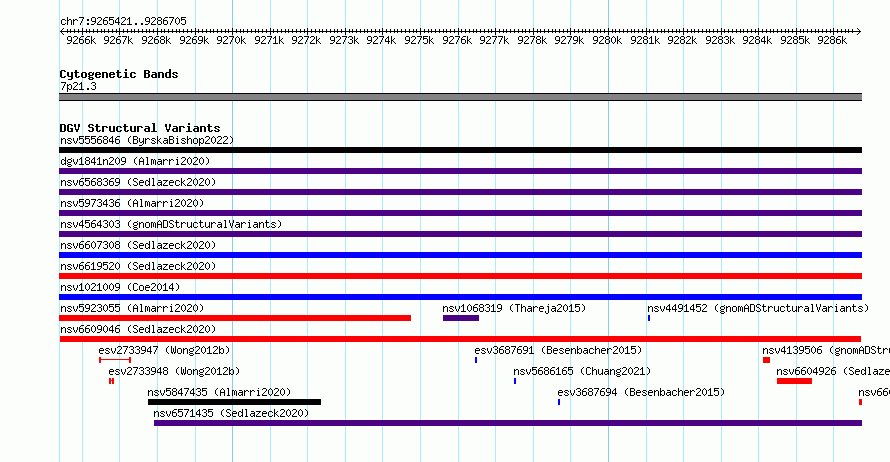The height and width of the screenshot is (462, 890).
Task: Open nsv5686165 (Chuang2021) label
Action: (x=582, y=371)
